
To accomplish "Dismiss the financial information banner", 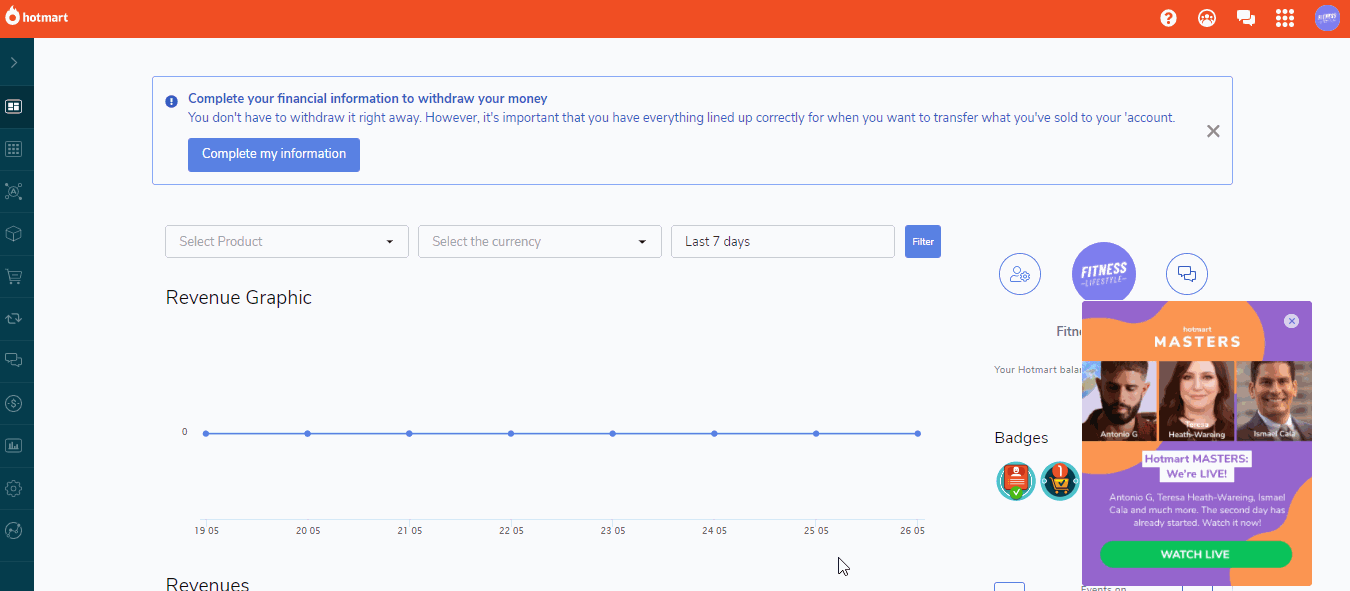I will point(1213,131).
